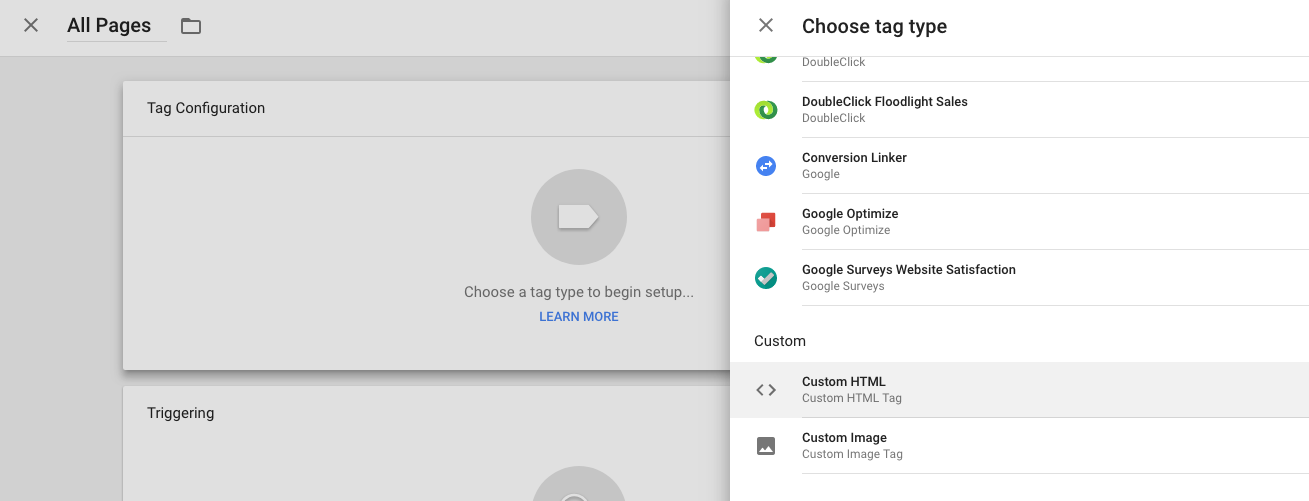
Task: Choose the Conversion Linker tag type
Action: (x=1019, y=166)
